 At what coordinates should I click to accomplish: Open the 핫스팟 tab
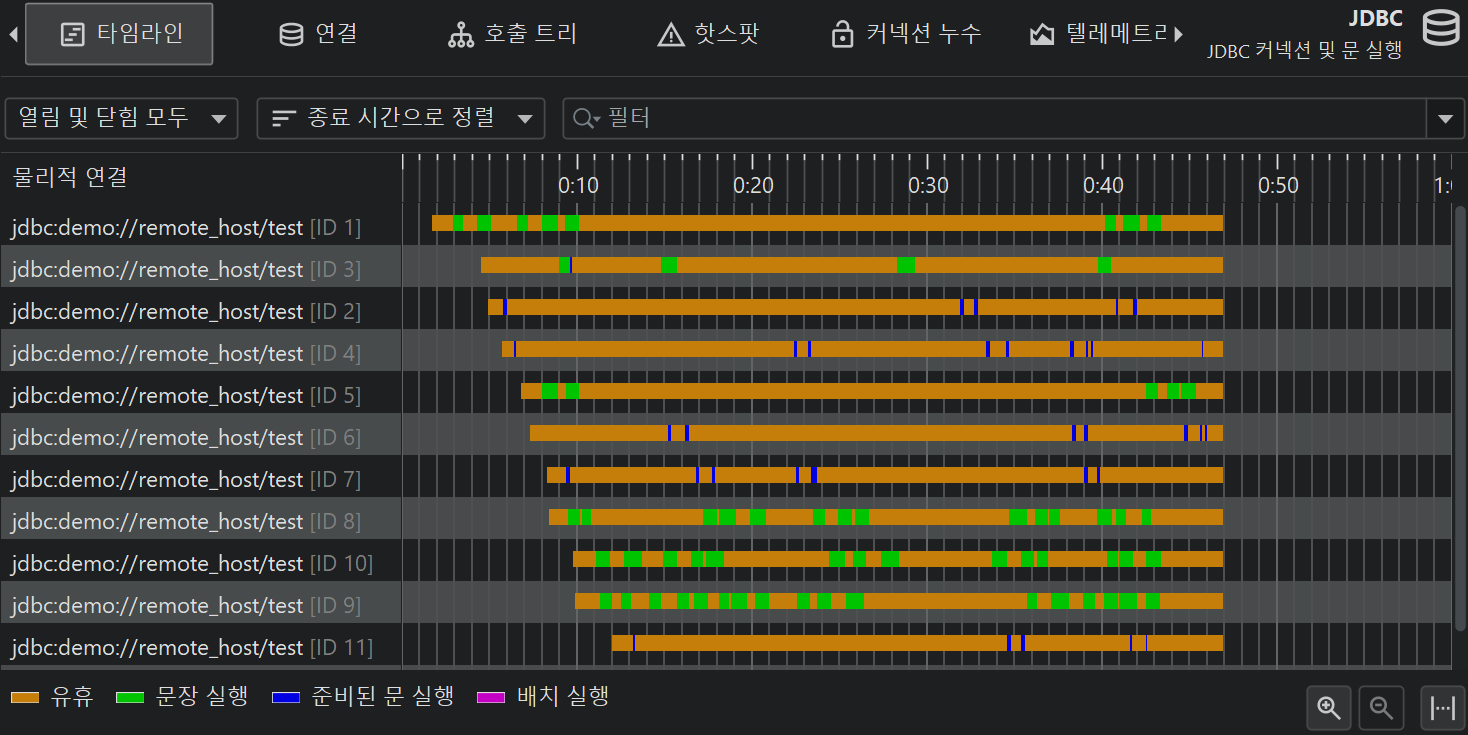(708, 34)
